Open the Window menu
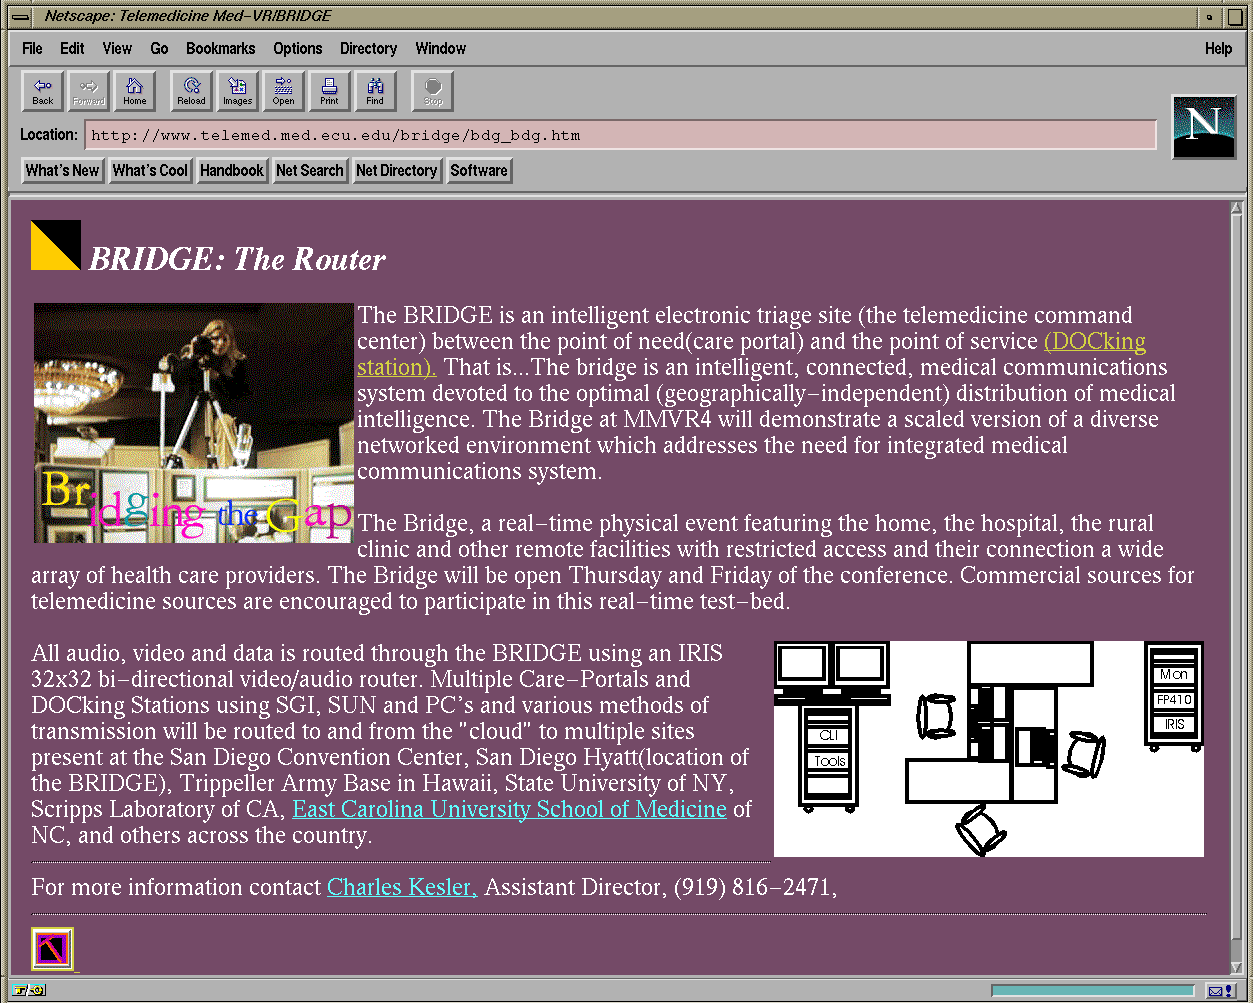Viewport: 1253px width, 1003px height. pyautogui.click(x=441, y=48)
